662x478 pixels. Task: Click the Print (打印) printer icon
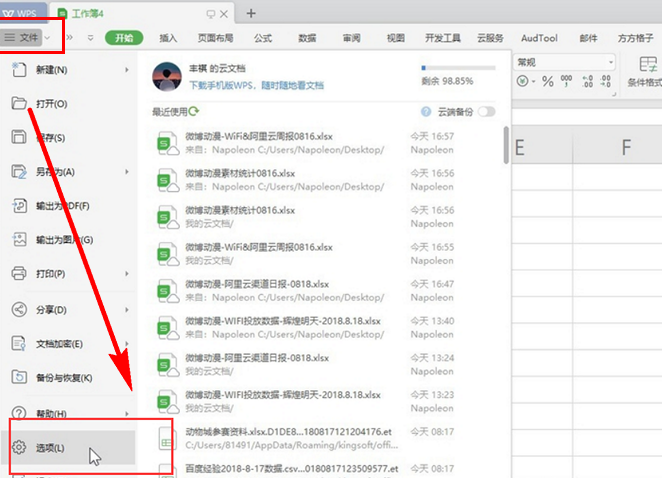coord(19,273)
